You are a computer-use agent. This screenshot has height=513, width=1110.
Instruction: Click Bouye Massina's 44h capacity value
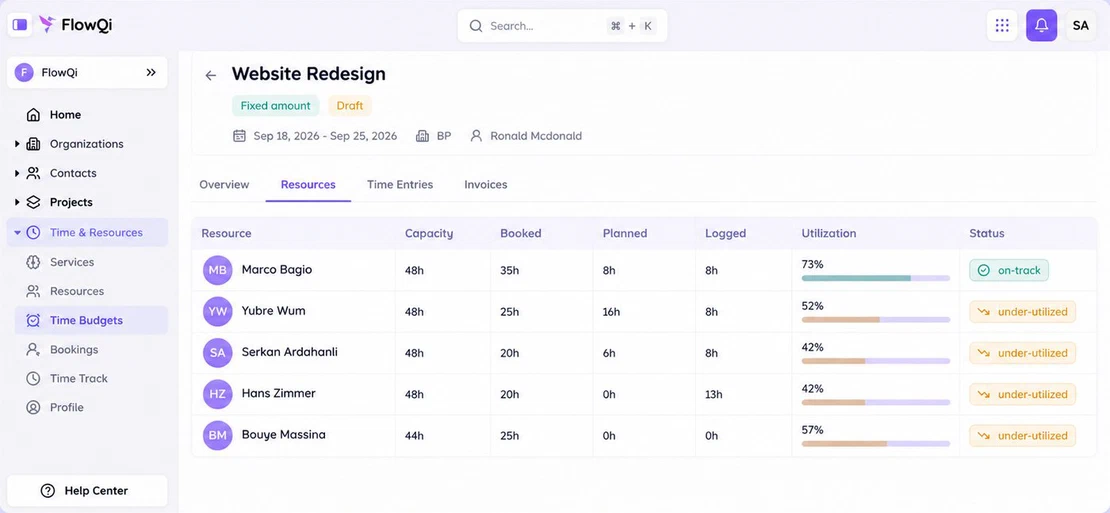(414, 436)
